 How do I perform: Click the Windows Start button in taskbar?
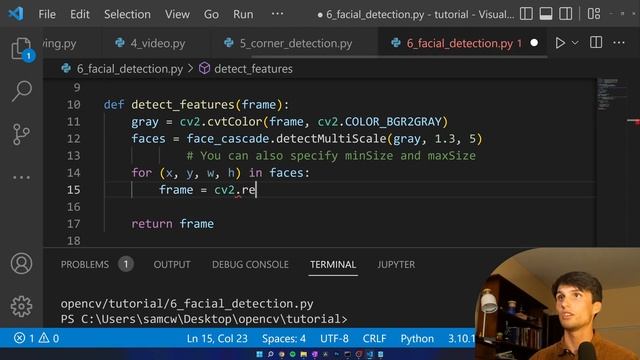coord(259,354)
